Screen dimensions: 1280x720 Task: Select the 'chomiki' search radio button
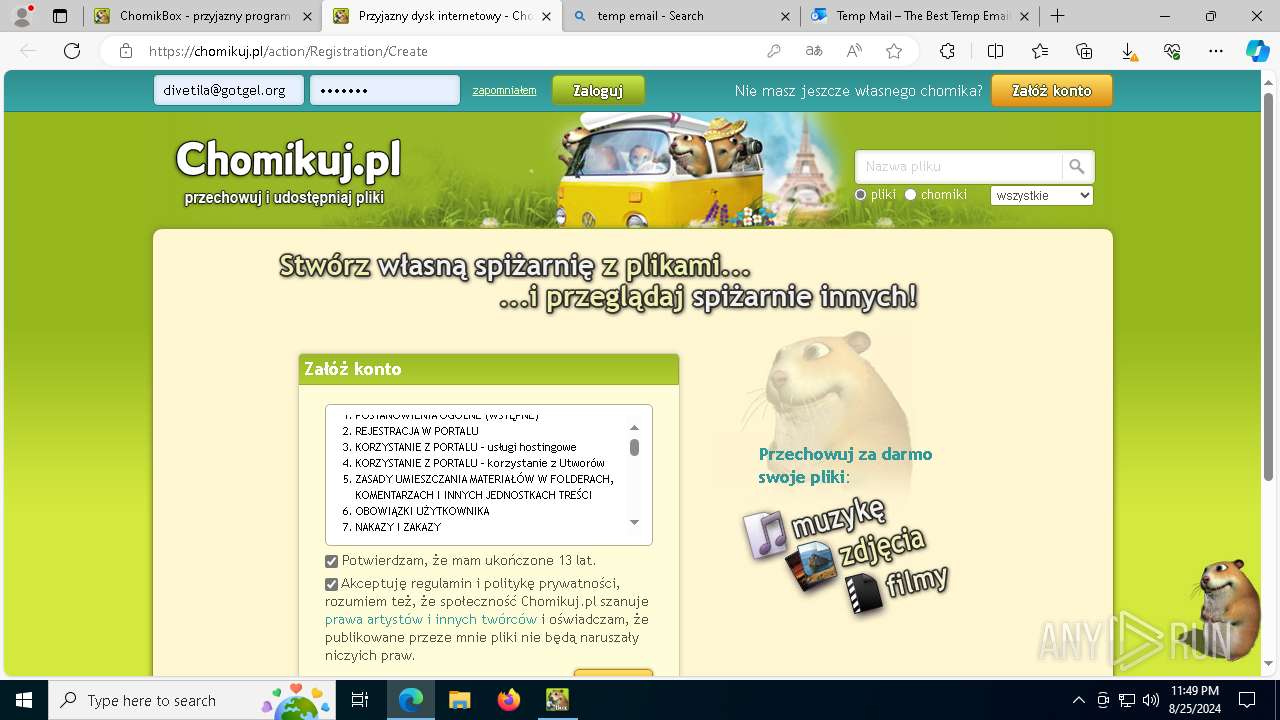point(910,195)
